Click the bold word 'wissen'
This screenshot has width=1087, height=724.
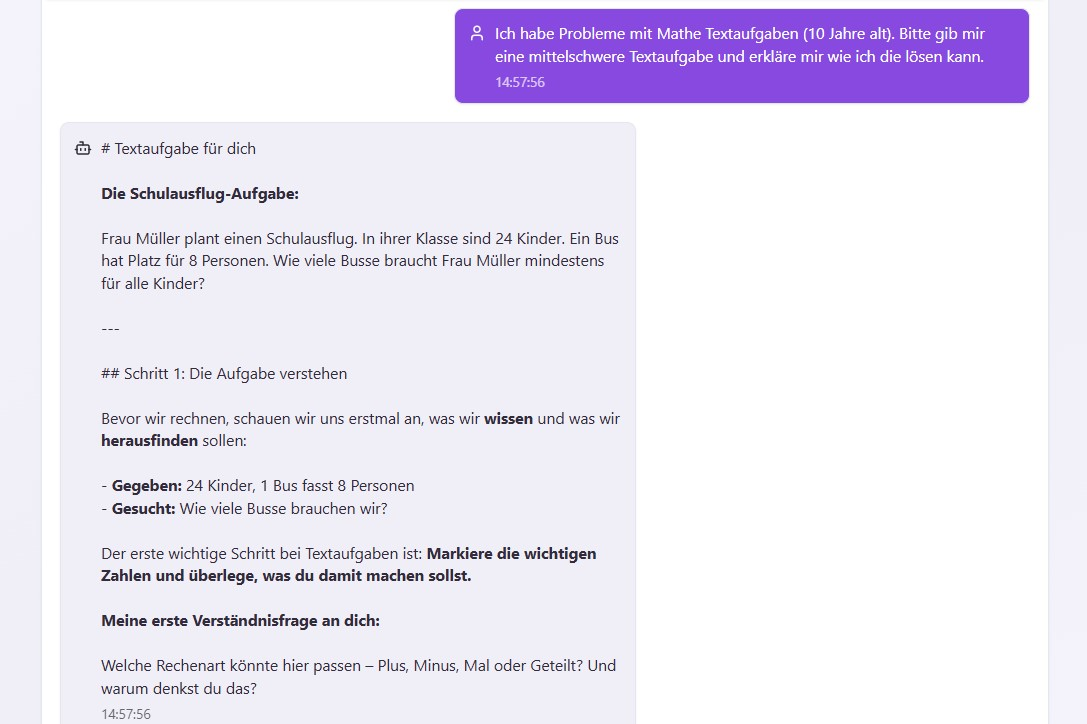[x=509, y=418]
